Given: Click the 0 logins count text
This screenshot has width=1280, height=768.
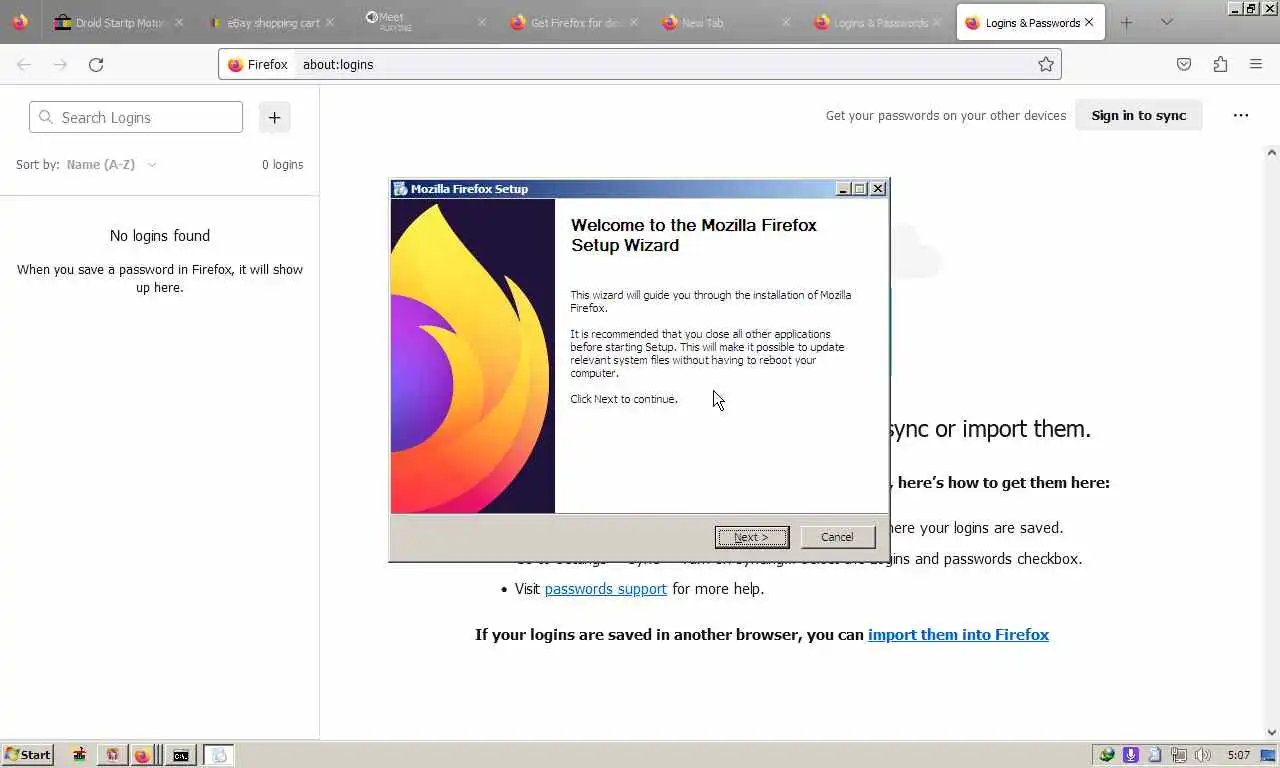Looking at the screenshot, I should [282, 164].
